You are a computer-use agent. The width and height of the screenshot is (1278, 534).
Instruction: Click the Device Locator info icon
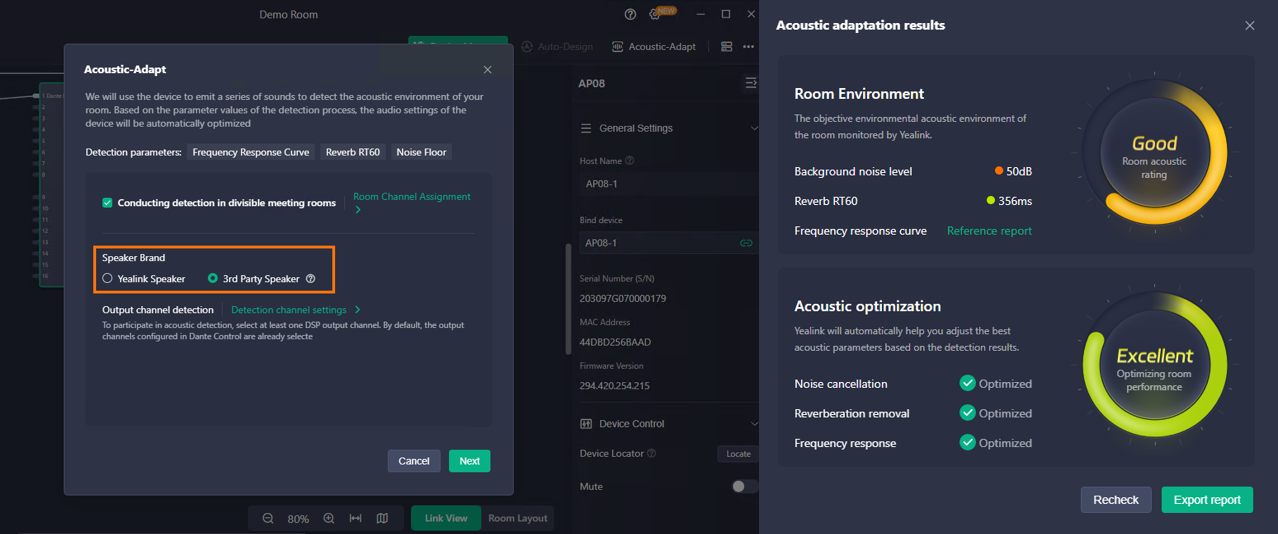pyautogui.click(x=651, y=453)
